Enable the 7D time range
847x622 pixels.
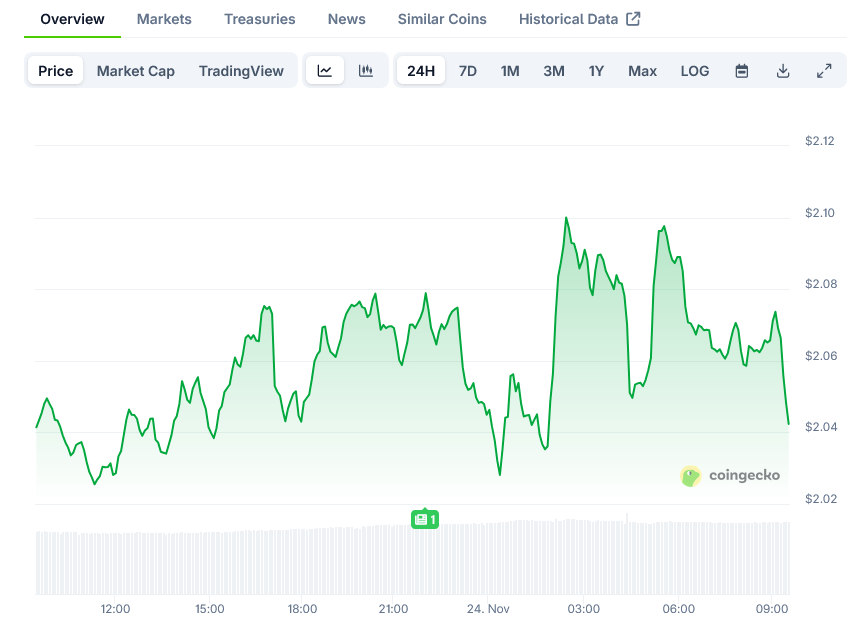tap(467, 71)
